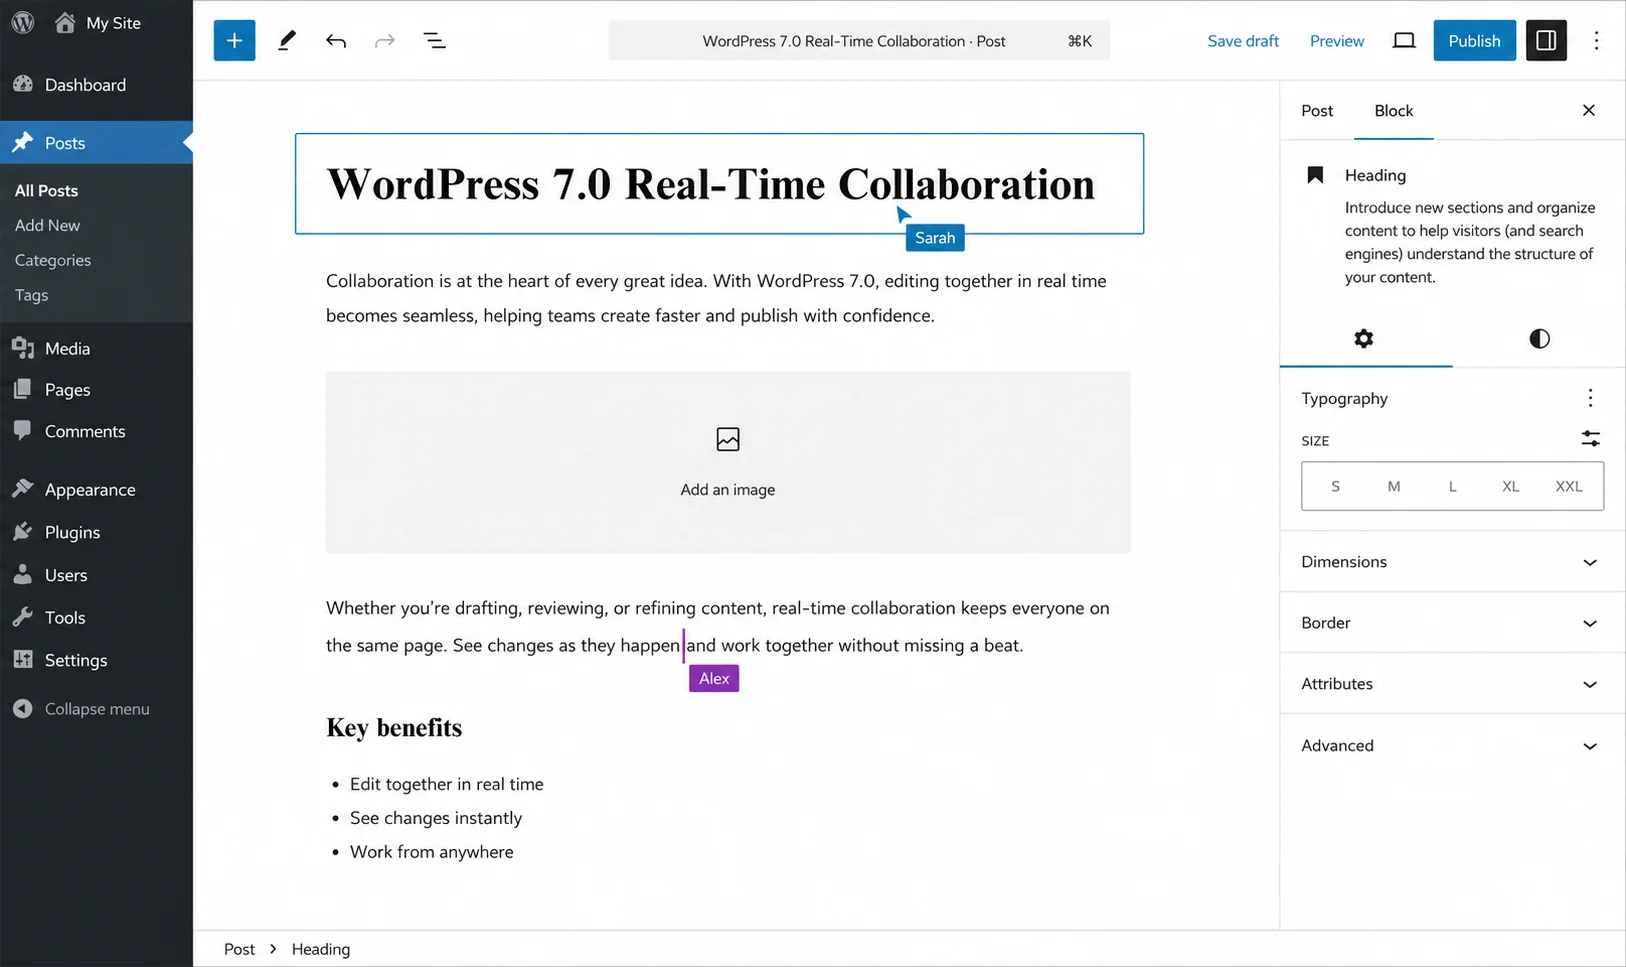
Task: Click the Users icon in sidebar
Action: pyautogui.click(x=23, y=575)
